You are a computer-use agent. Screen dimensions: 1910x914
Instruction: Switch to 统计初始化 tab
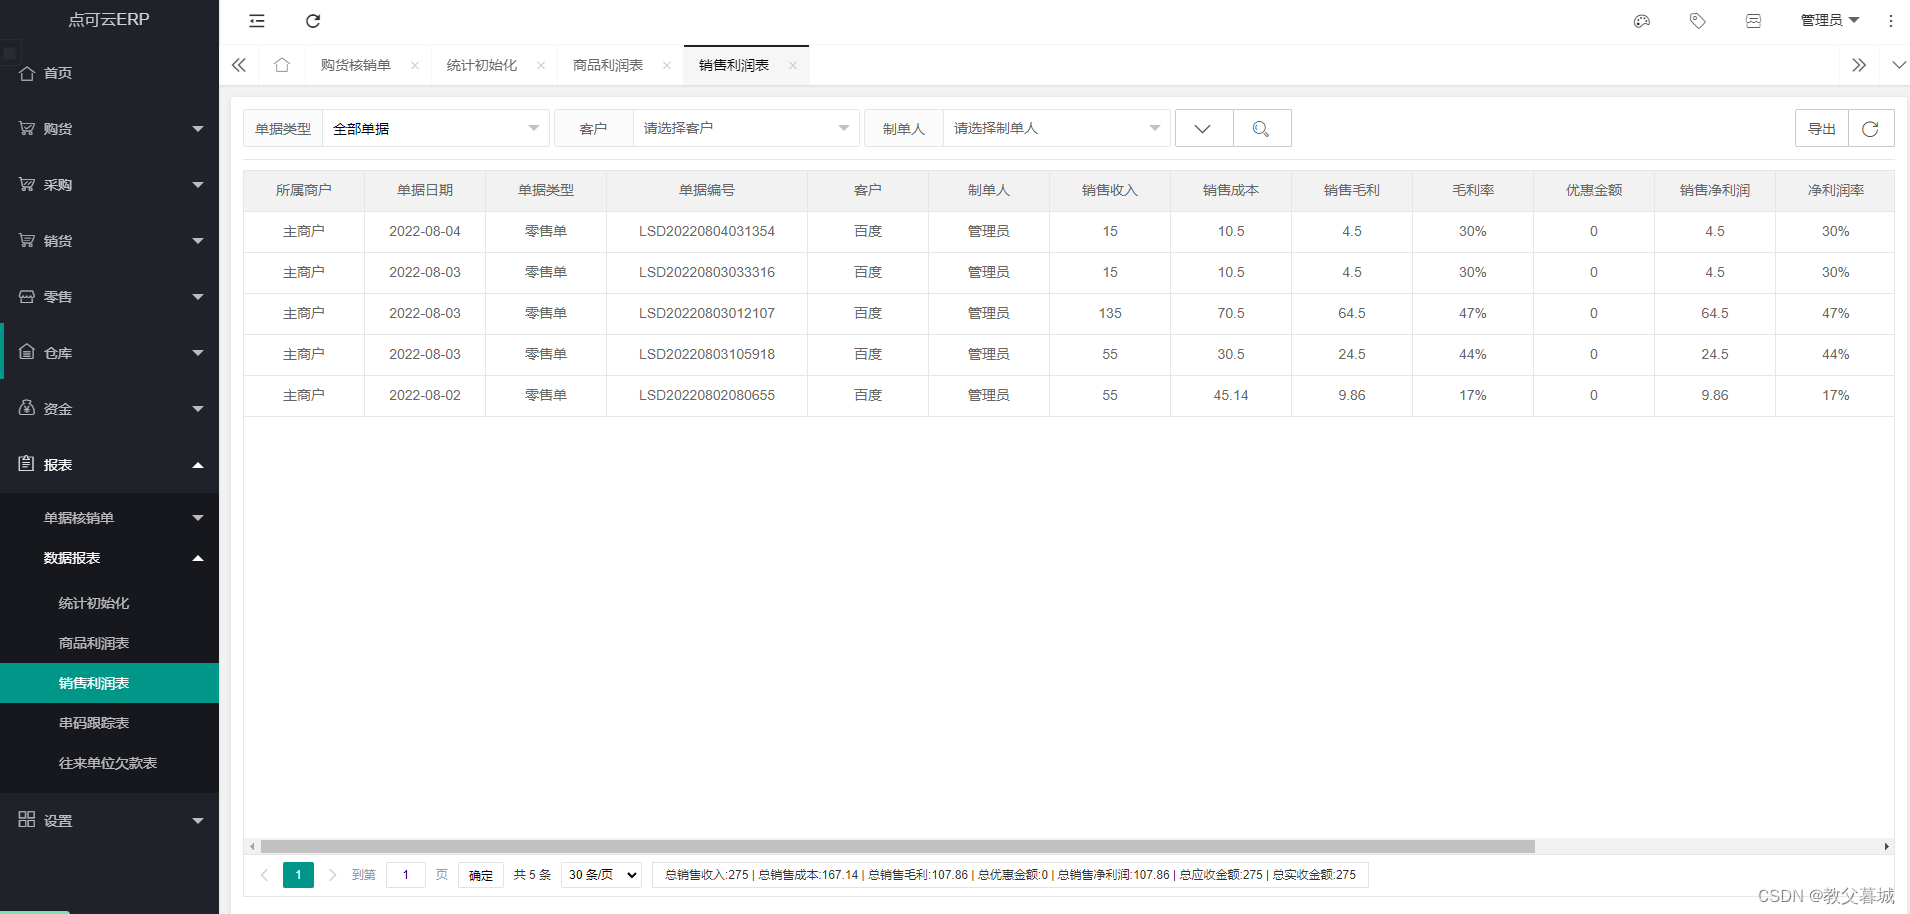point(482,66)
